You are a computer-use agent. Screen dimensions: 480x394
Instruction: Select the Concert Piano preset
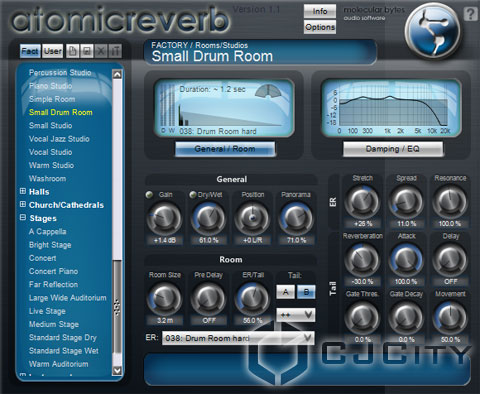tap(53, 271)
